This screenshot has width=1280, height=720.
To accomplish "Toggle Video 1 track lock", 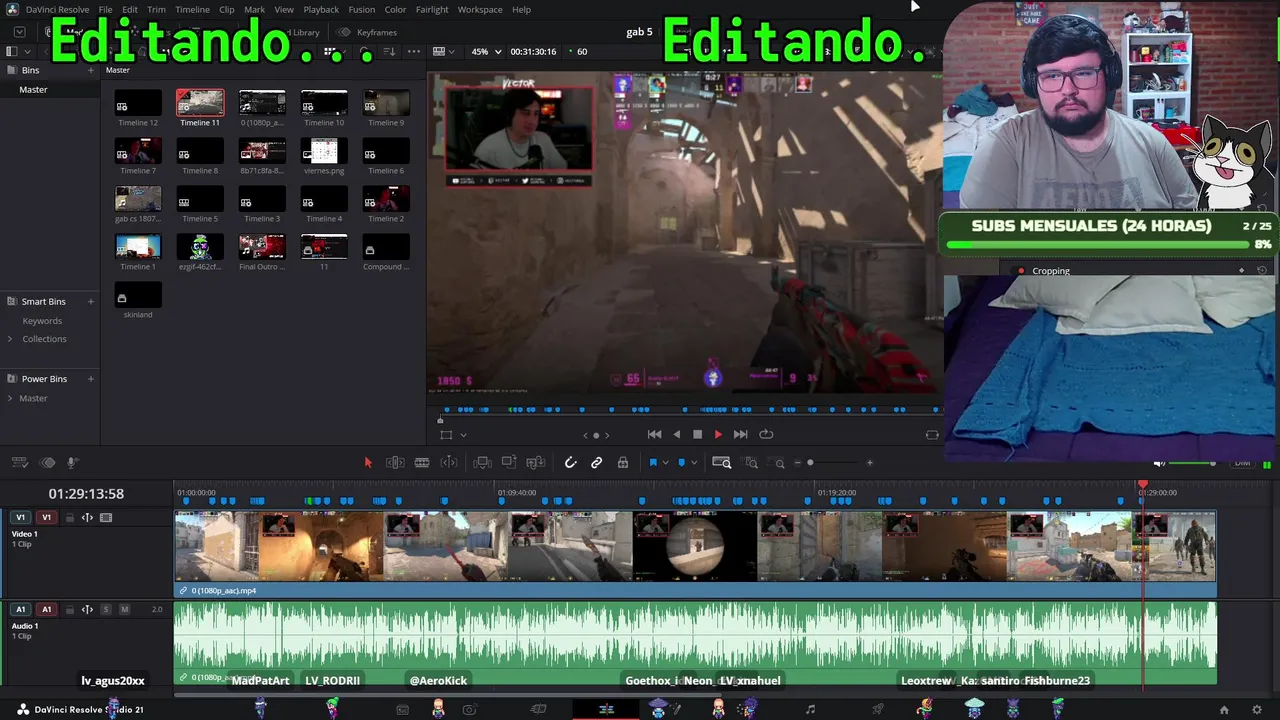I will (x=70, y=518).
